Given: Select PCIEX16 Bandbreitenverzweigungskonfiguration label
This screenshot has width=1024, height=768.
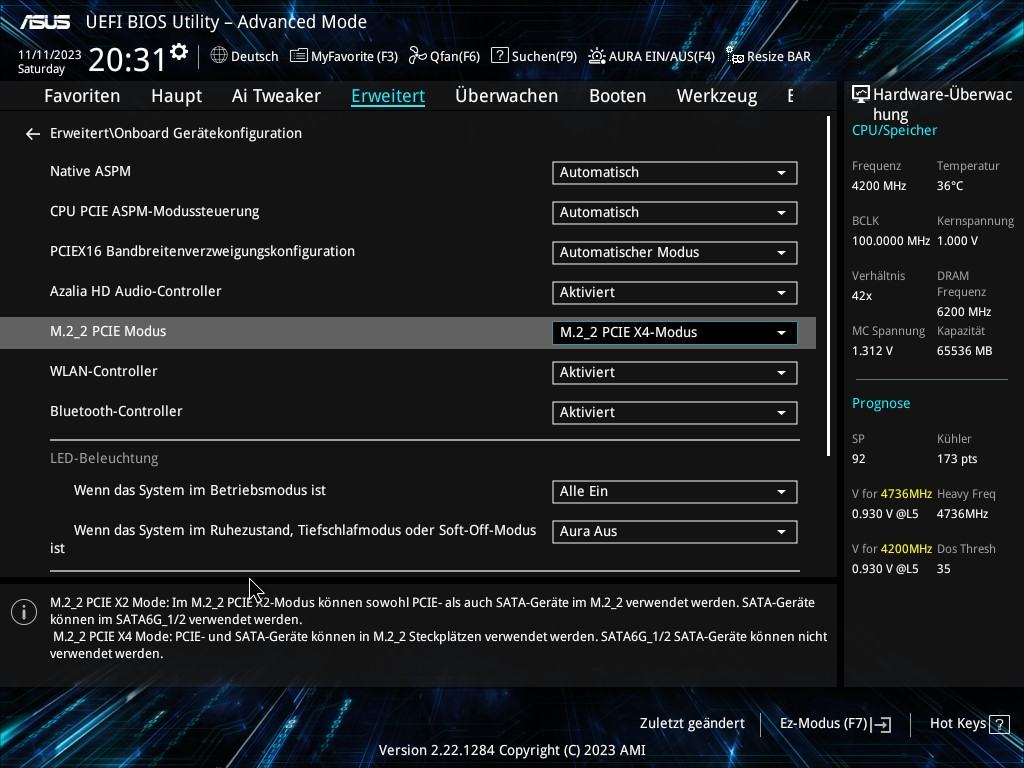Looking at the screenshot, I should [x=202, y=251].
